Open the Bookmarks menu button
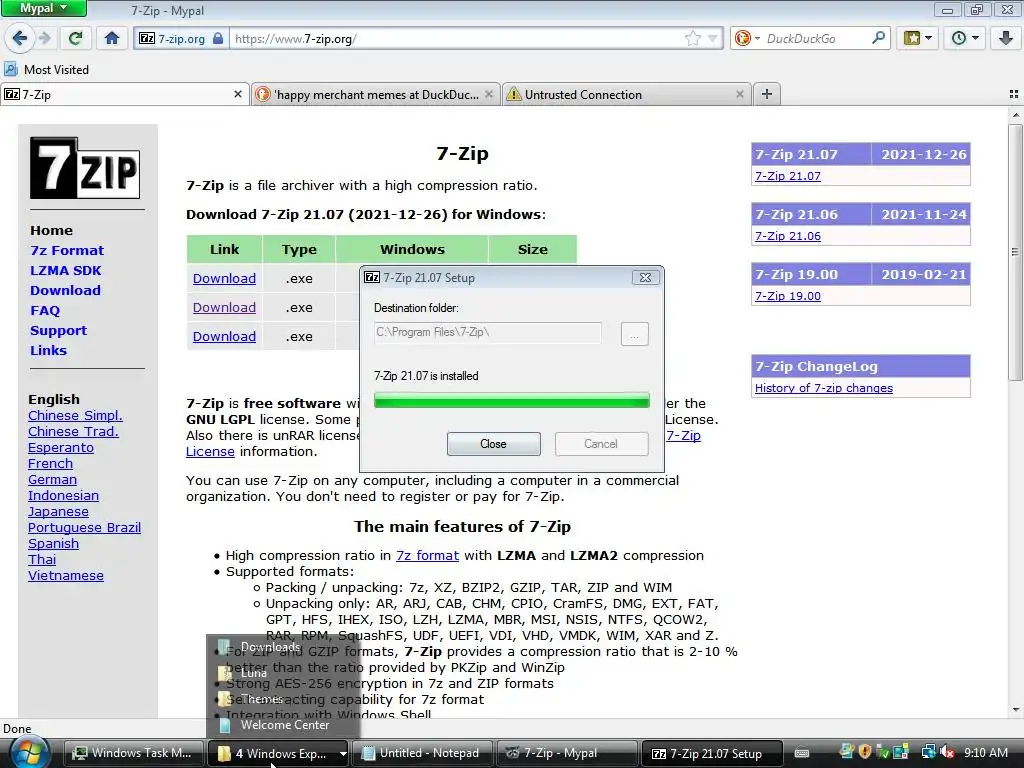The height and width of the screenshot is (768, 1024). [917, 38]
